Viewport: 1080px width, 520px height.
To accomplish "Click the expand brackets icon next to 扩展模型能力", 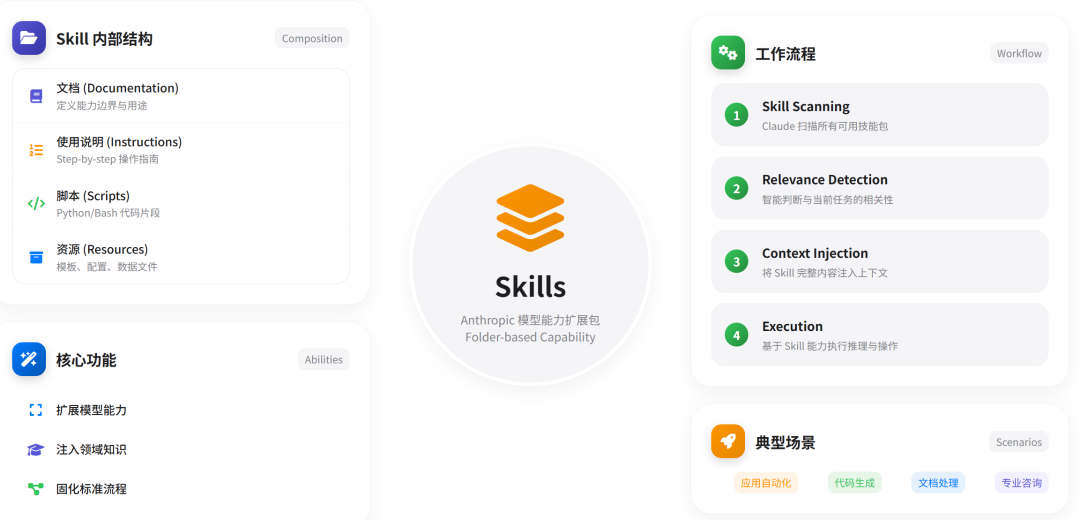I will point(36,410).
